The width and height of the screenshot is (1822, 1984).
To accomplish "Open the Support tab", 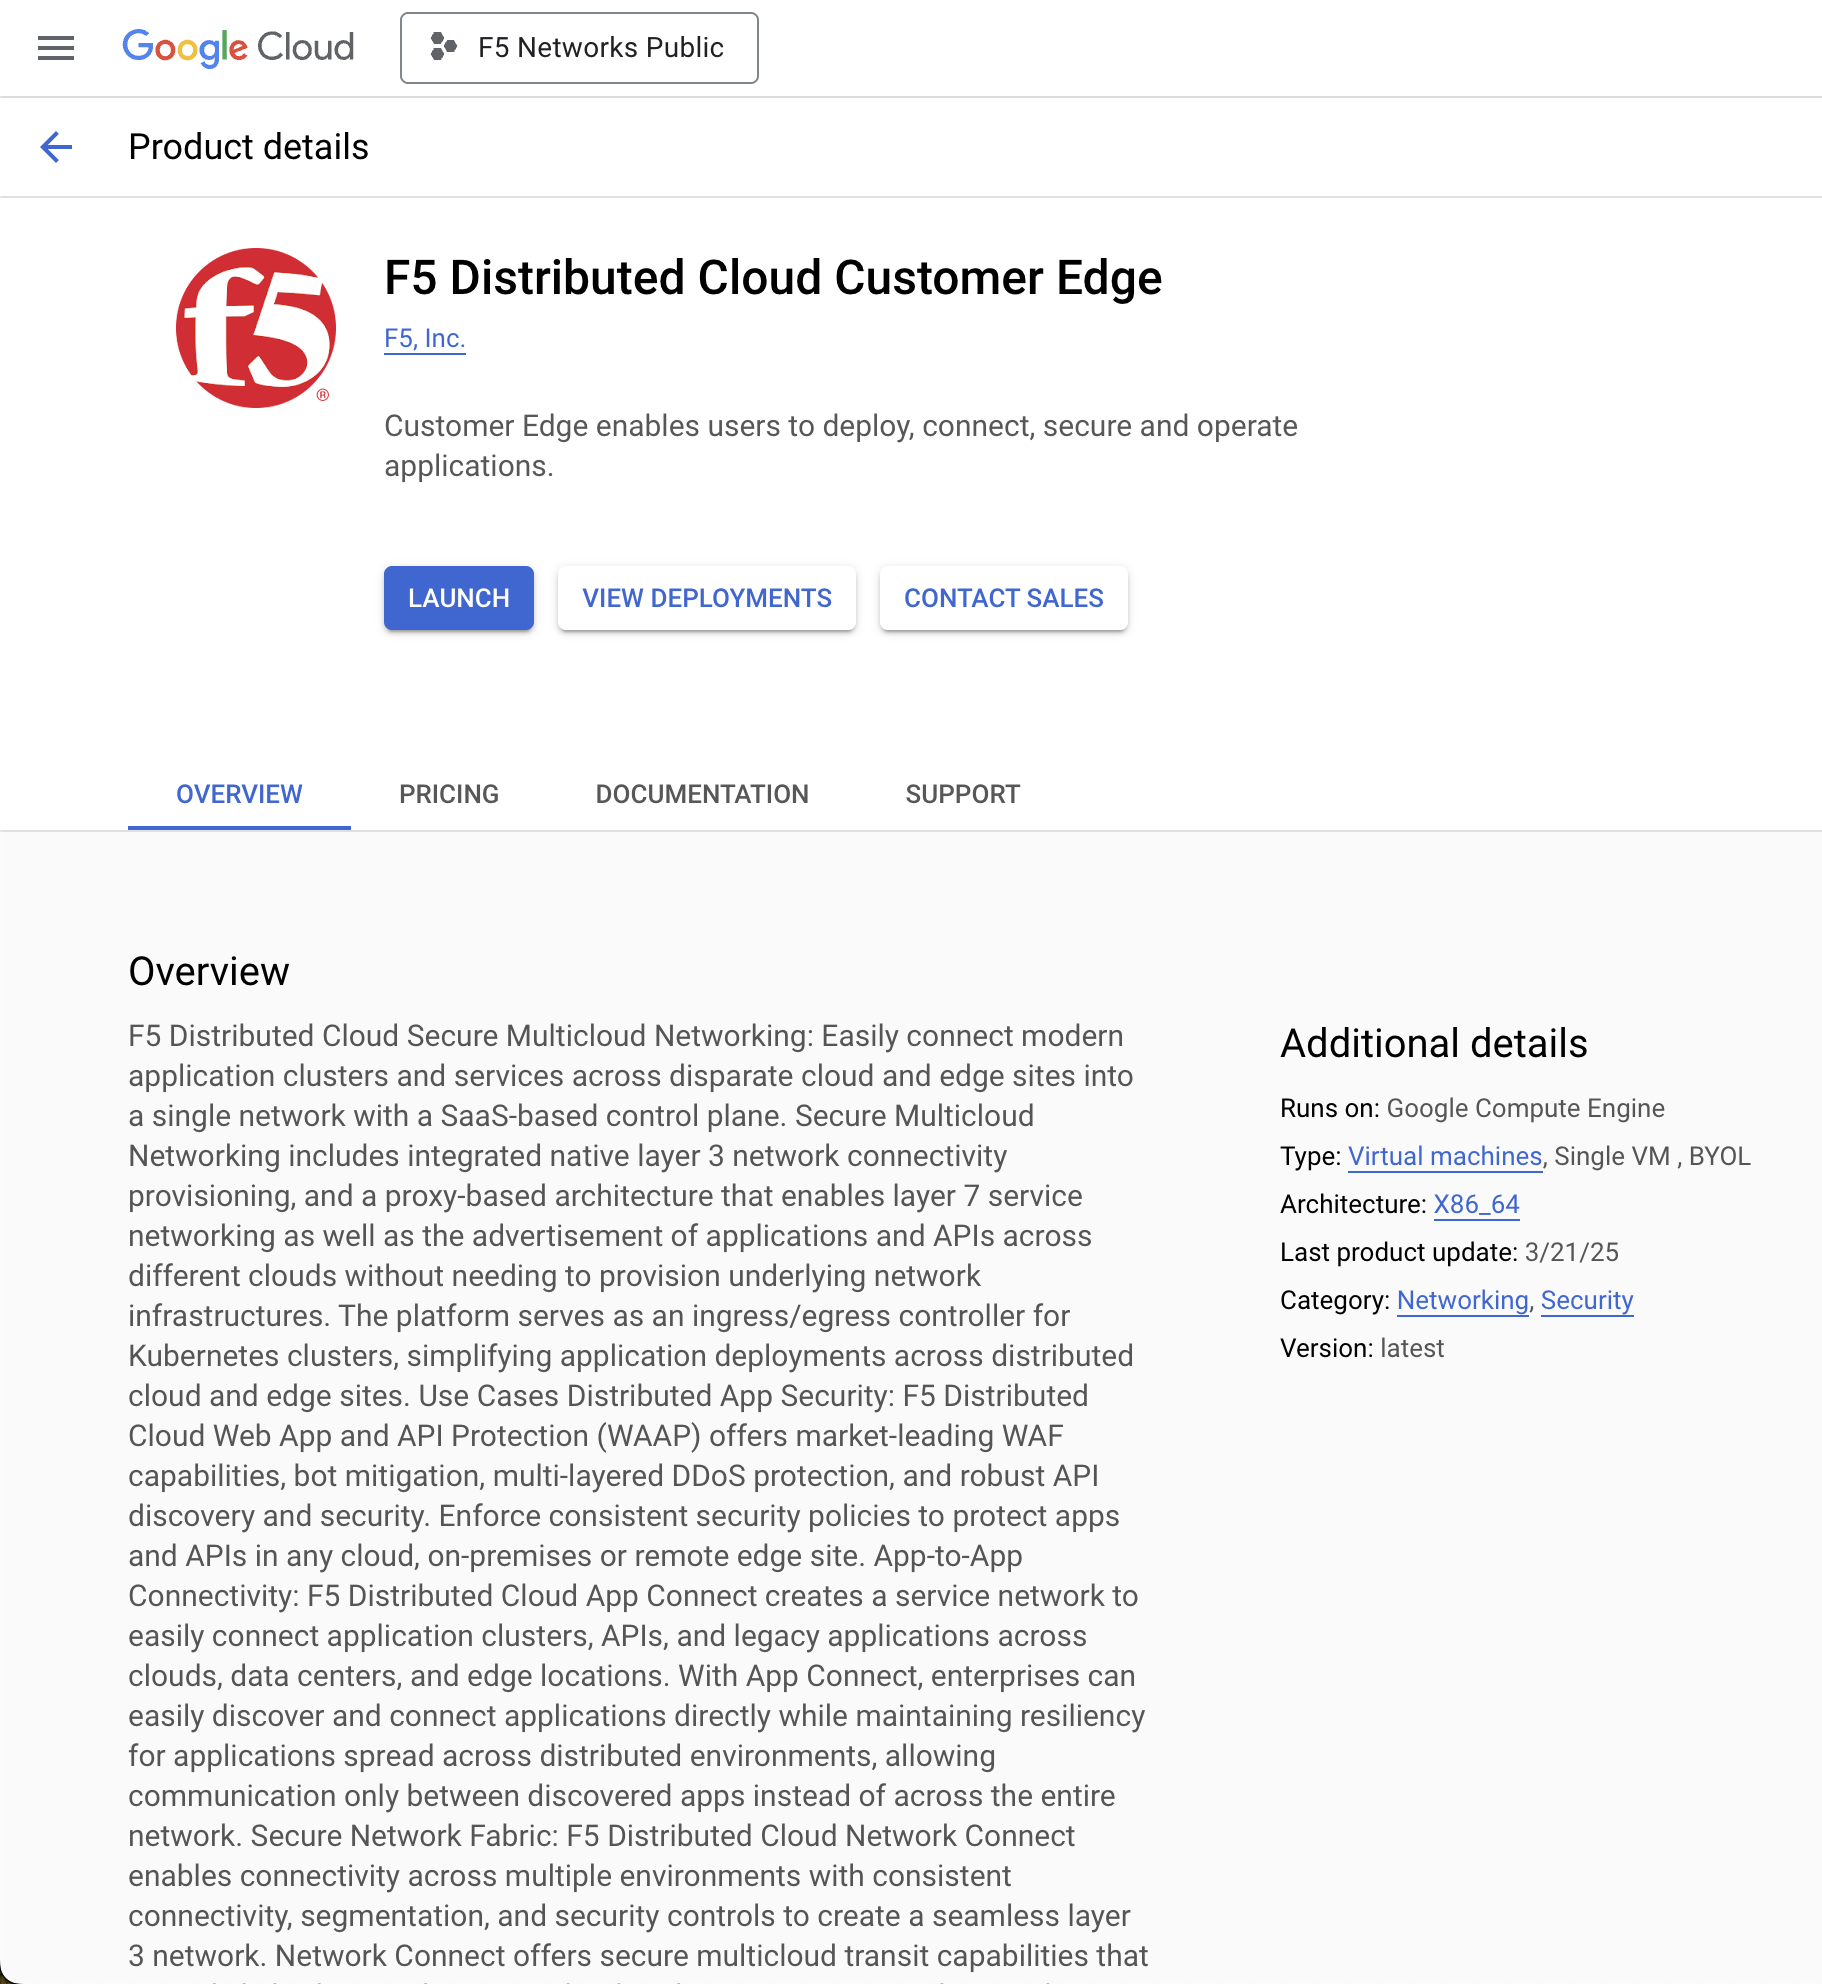I will [962, 794].
